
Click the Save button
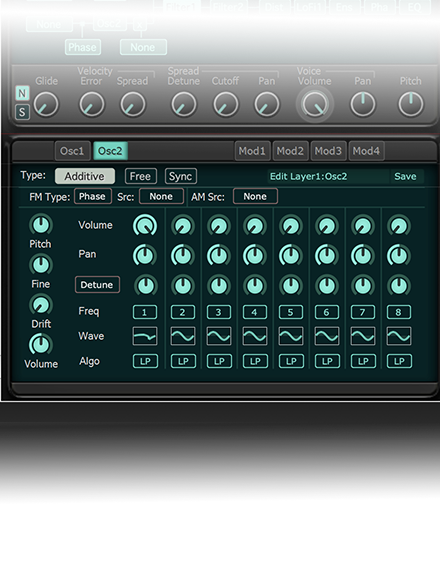tap(405, 176)
